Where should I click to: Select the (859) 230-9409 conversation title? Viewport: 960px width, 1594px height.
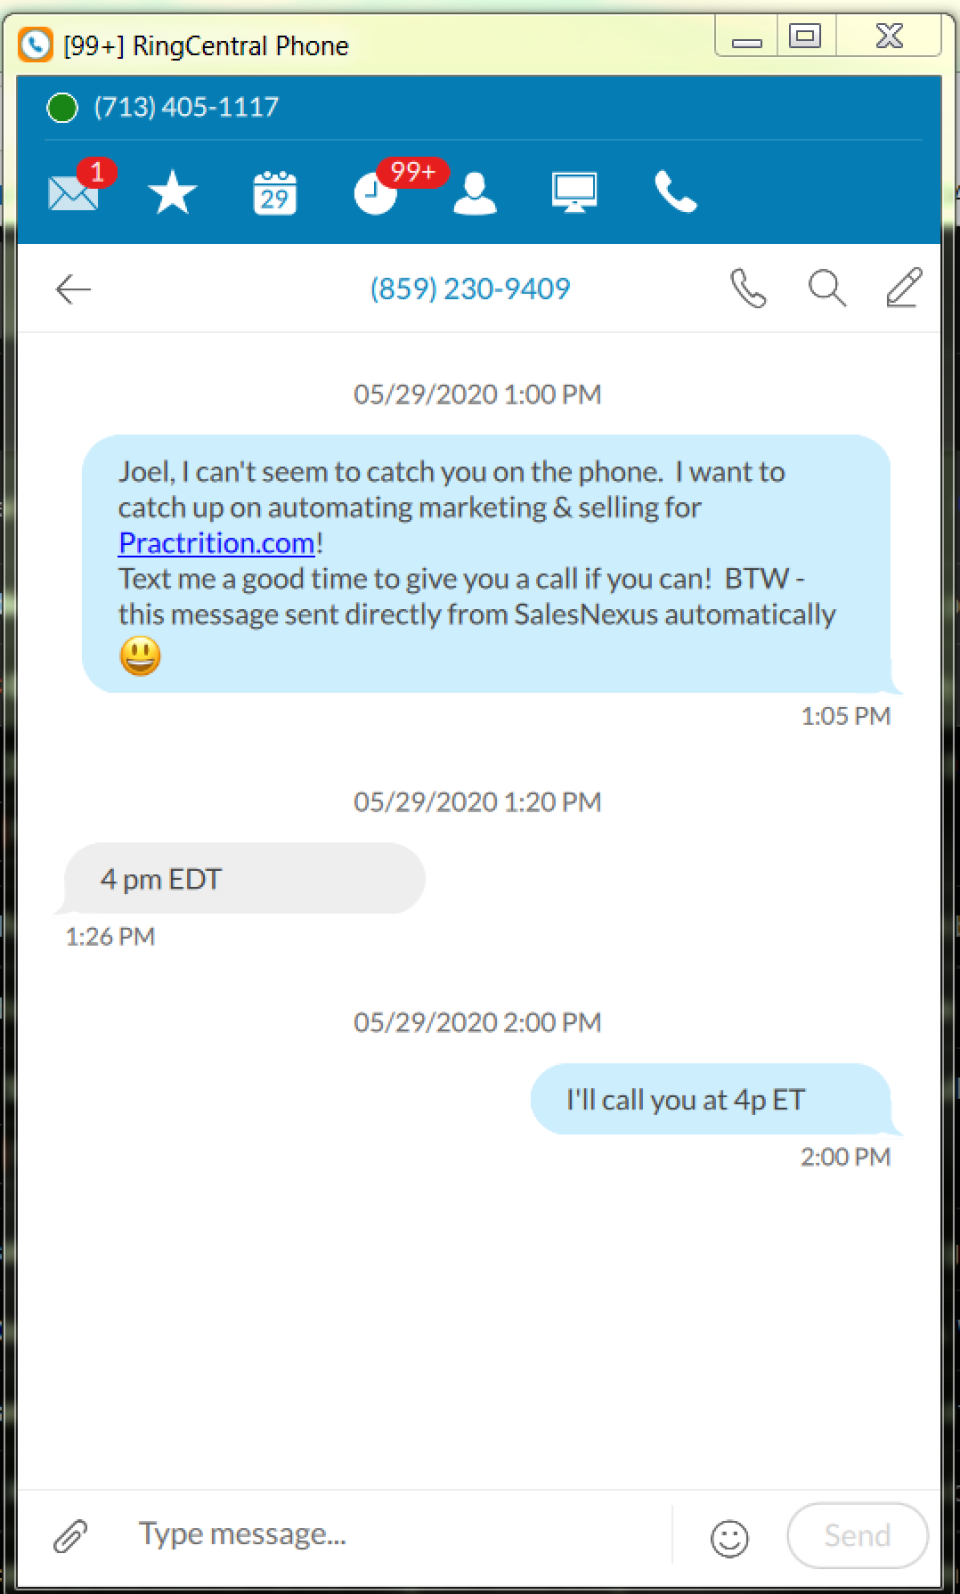(470, 288)
